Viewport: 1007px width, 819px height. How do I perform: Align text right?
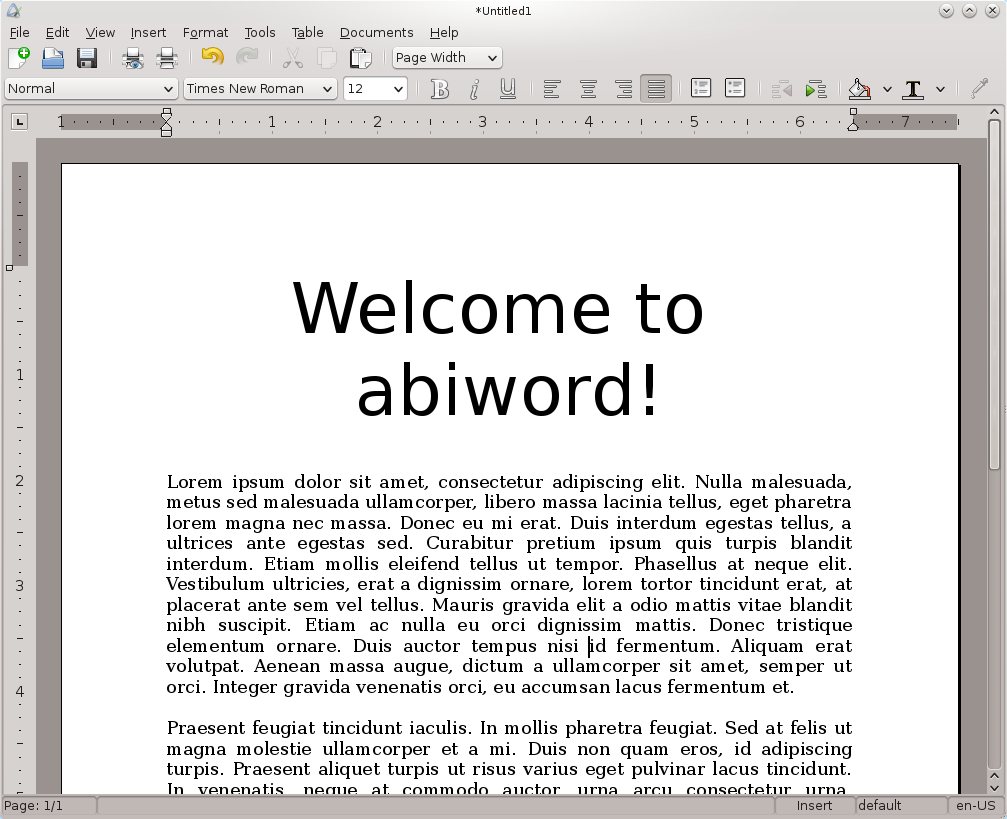(622, 89)
